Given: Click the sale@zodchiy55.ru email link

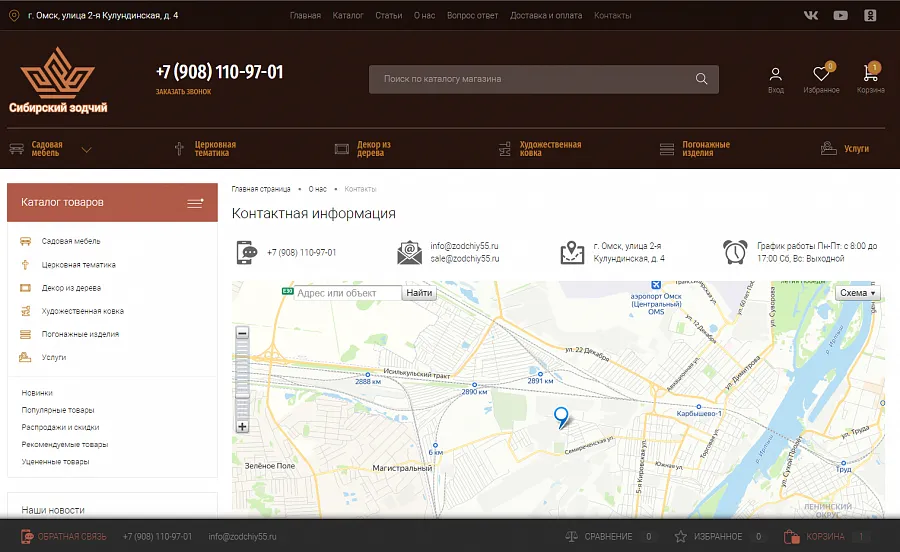Looking at the screenshot, I should click(465, 259).
